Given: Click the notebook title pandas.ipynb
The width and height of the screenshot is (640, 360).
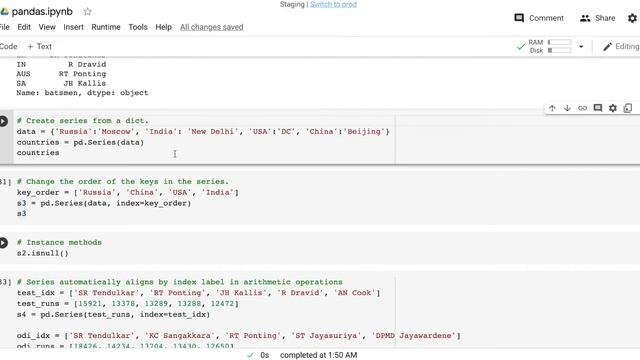Looking at the screenshot, I should pyautogui.click(x=42, y=11).
